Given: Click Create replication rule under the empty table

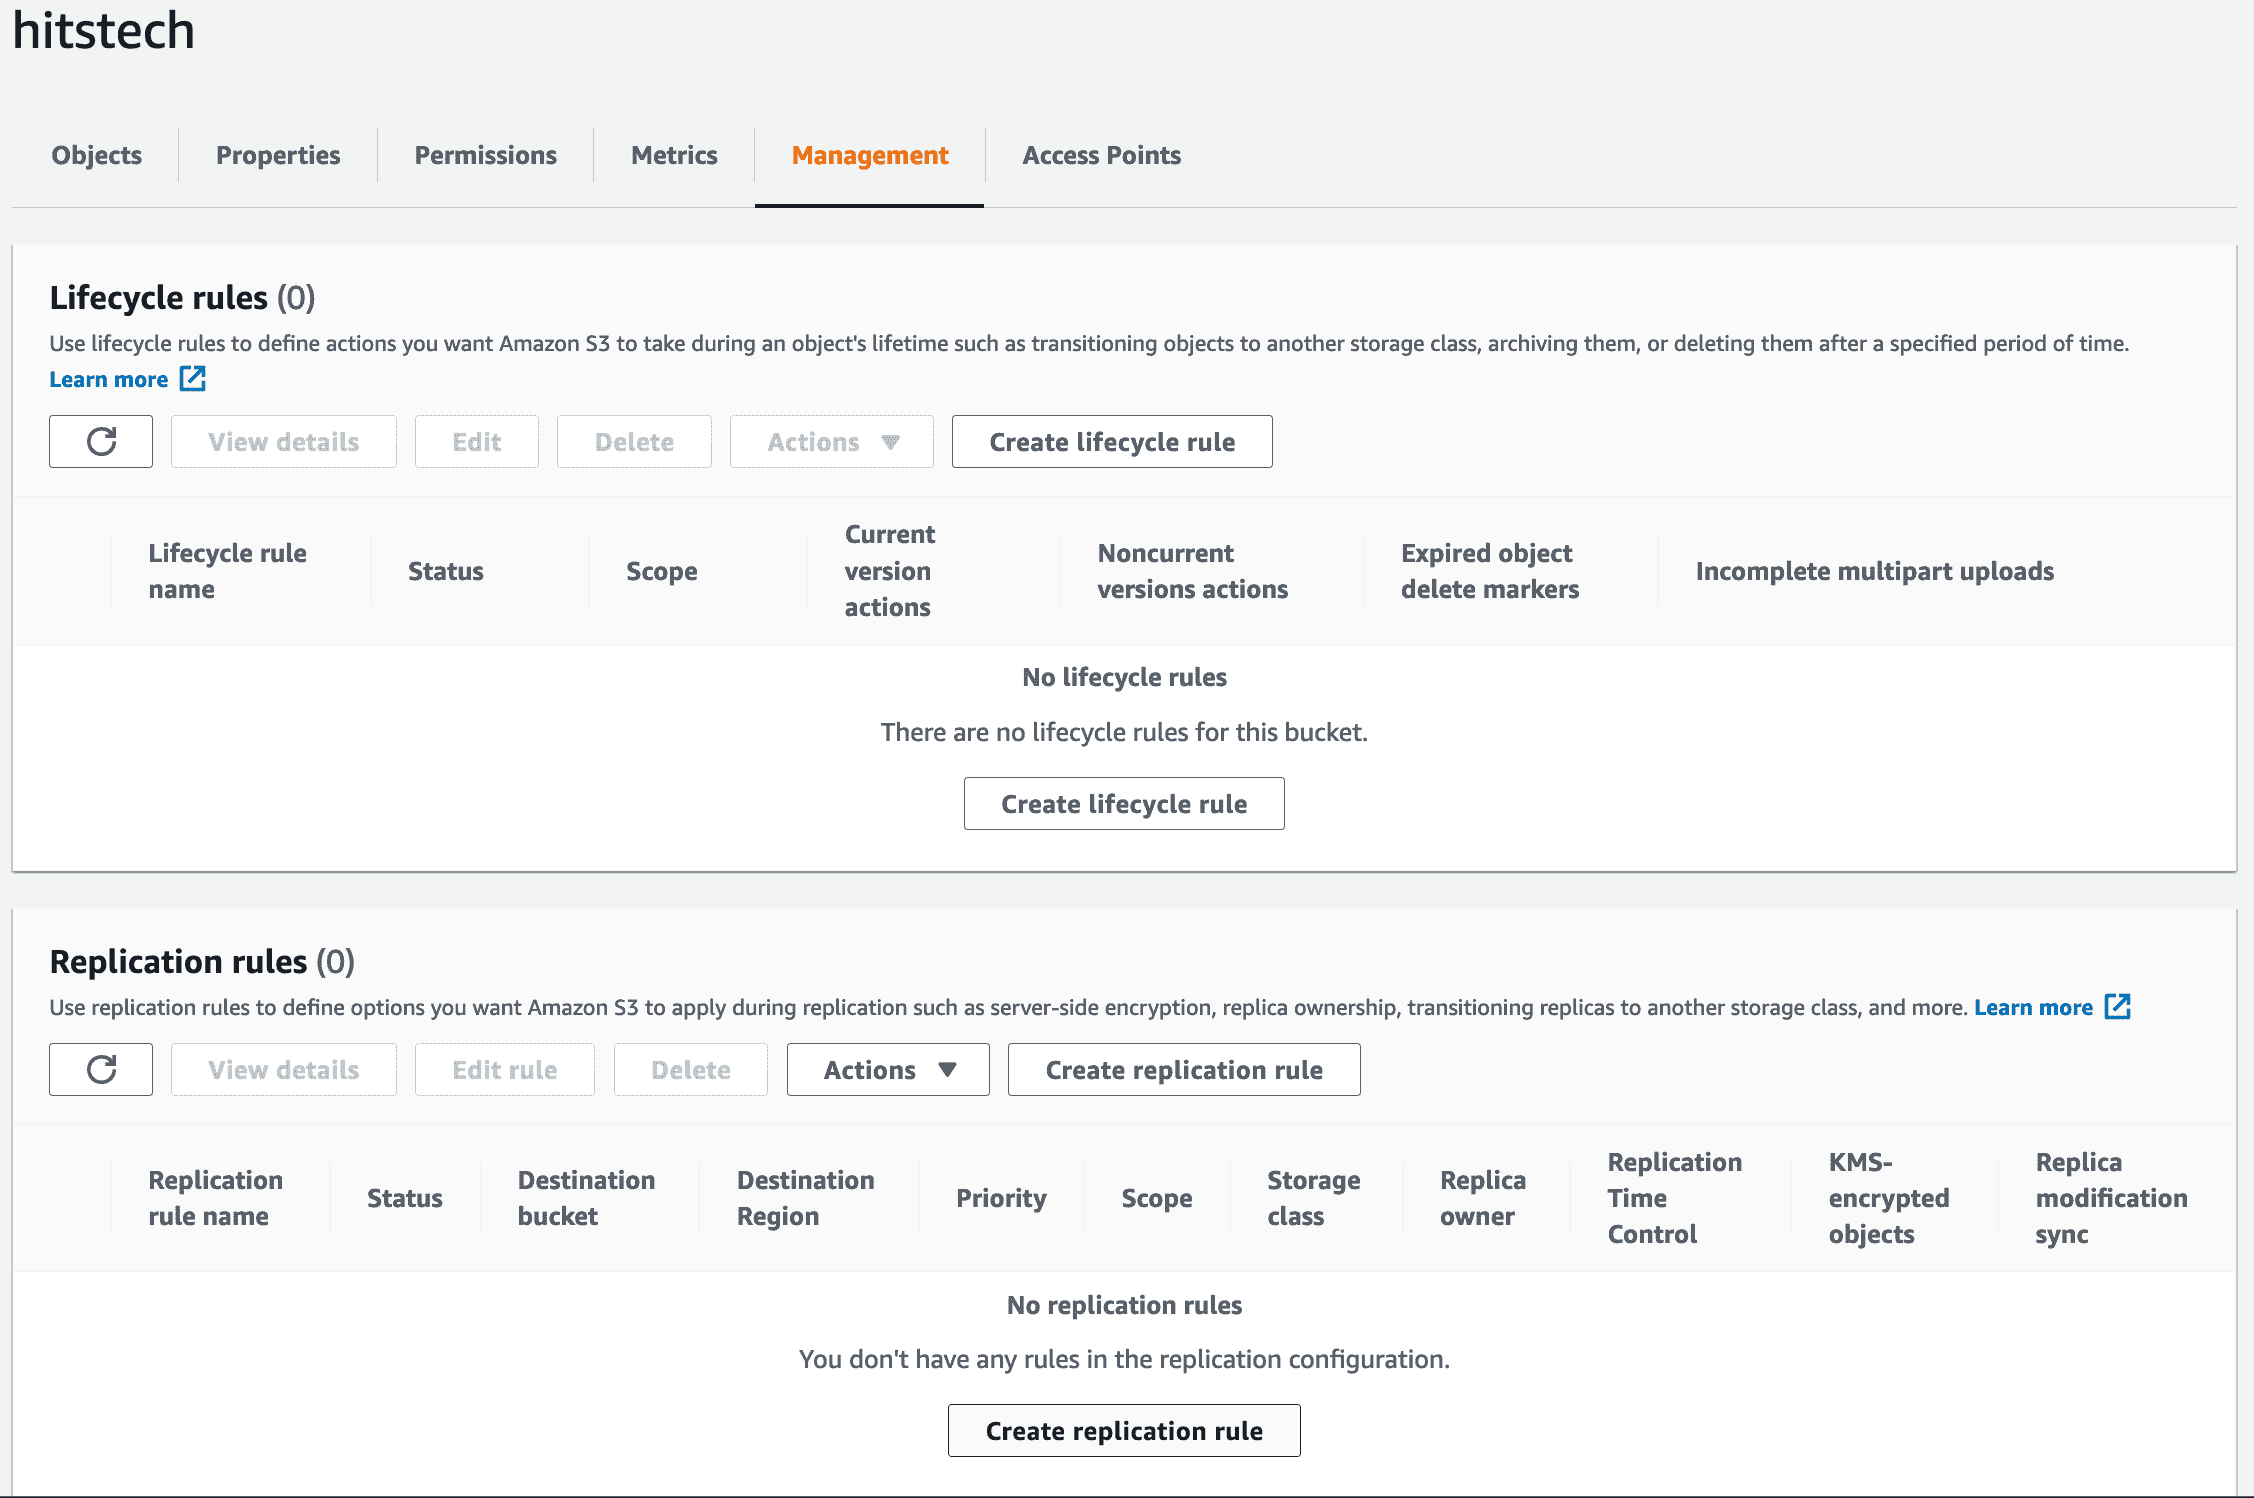Looking at the screenshot, I should pos(1124,1430).
